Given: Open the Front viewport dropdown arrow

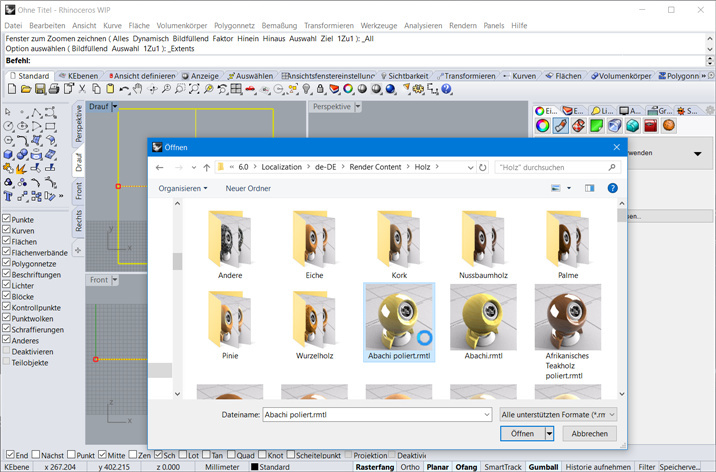Looking at the screenshot, I should pos(115,280).
